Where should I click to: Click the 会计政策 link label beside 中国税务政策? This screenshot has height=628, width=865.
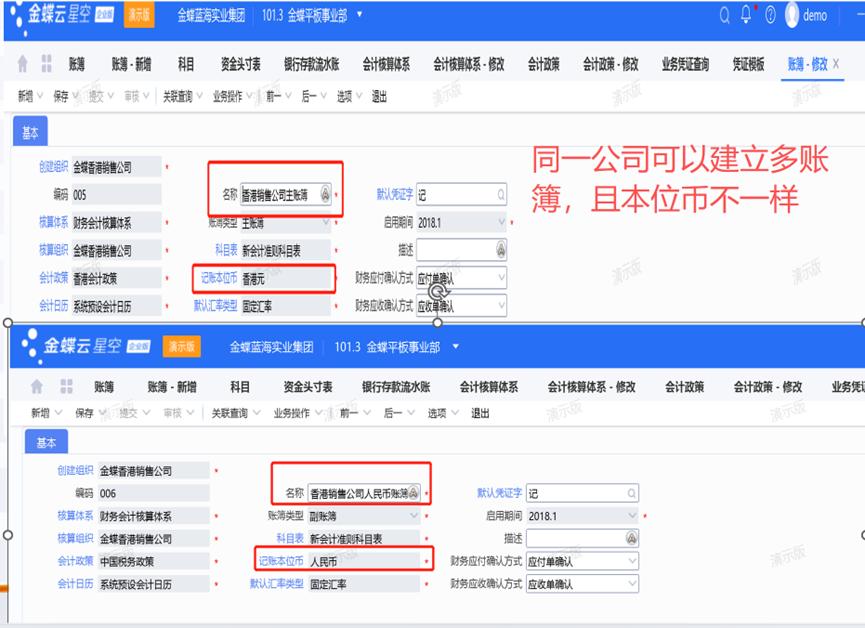tap(75, 561)
